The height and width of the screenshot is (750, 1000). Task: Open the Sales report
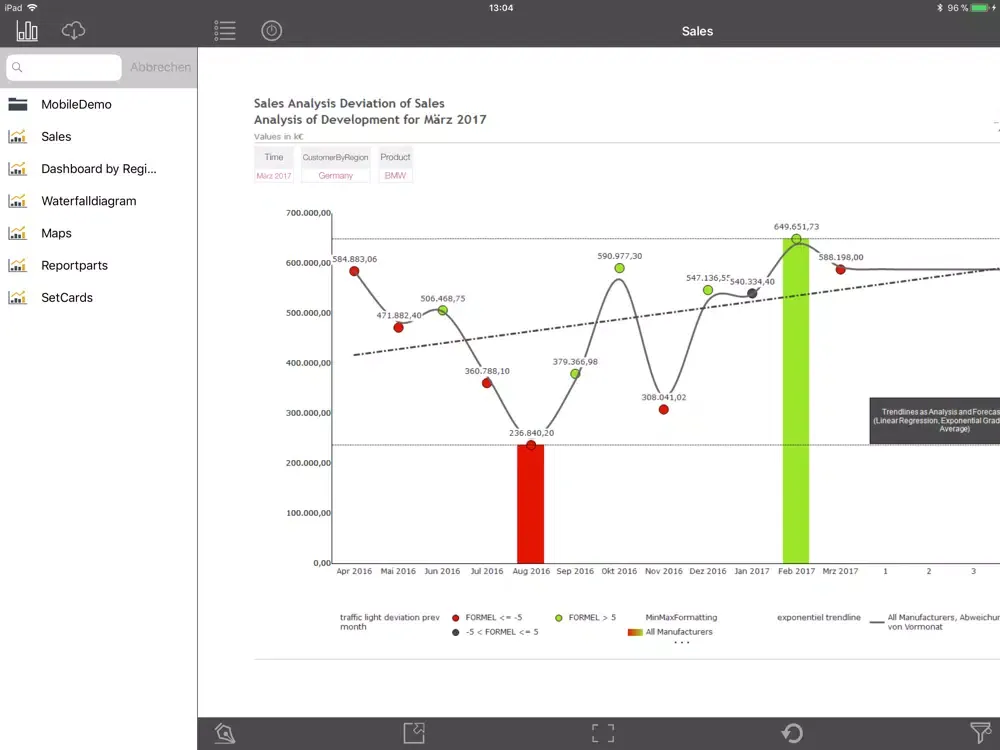(98, 136)
